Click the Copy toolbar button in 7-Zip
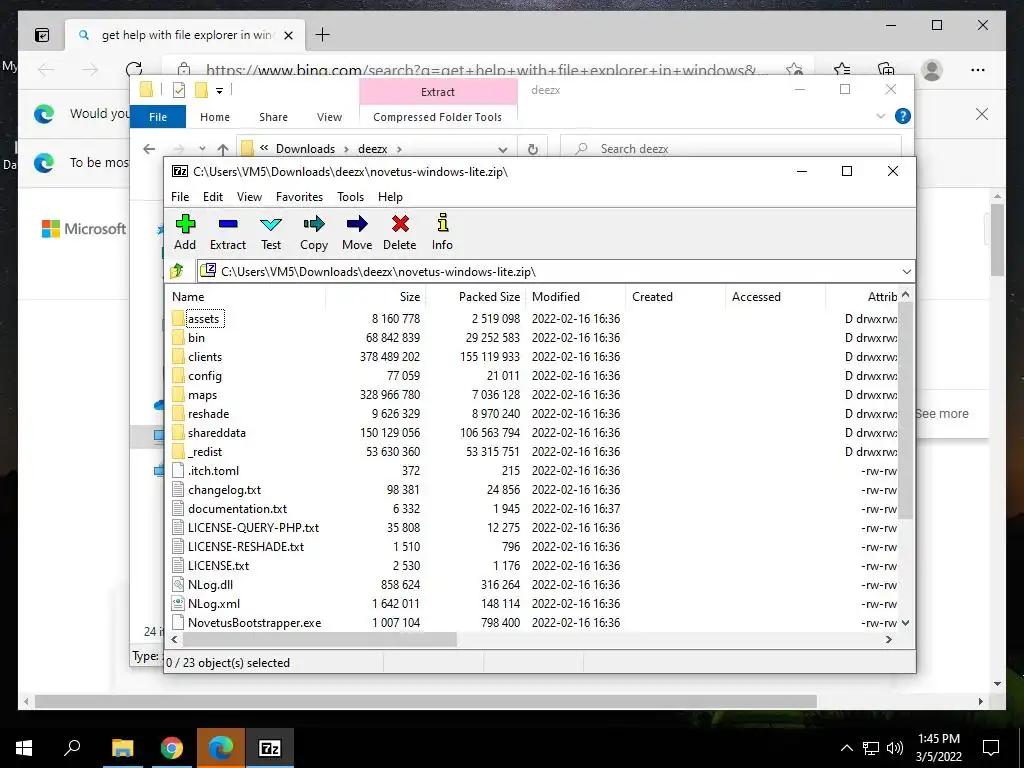The image size is (1024, 768). [313, 232]
